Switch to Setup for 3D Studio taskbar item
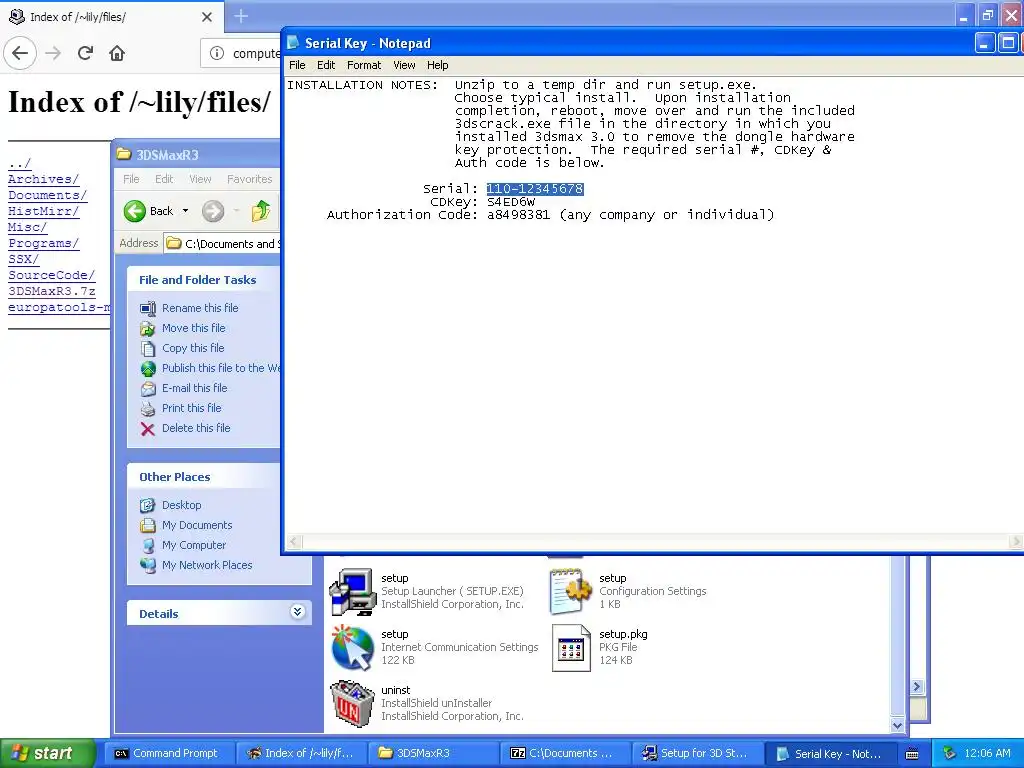1024x768 pixels. (696, 753)
